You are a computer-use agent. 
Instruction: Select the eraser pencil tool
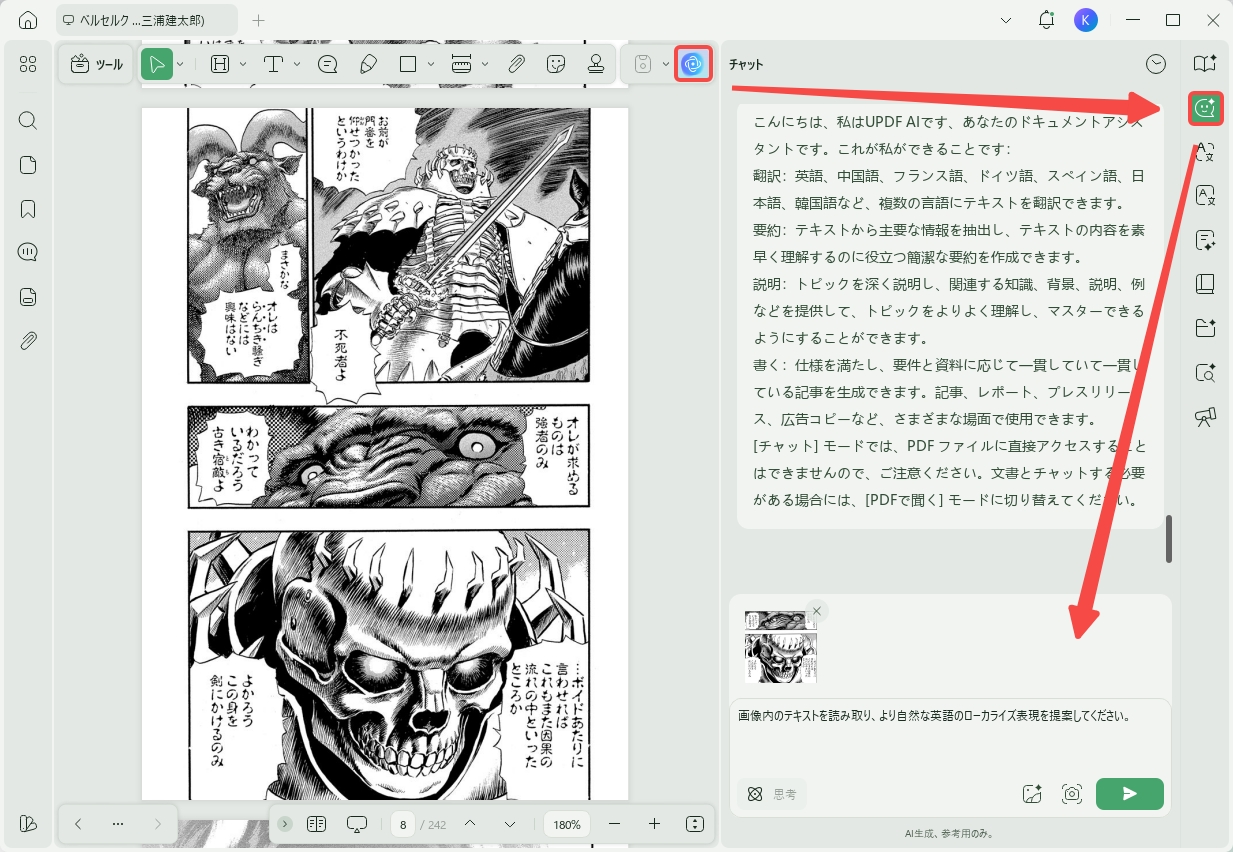tap(367, 64)
